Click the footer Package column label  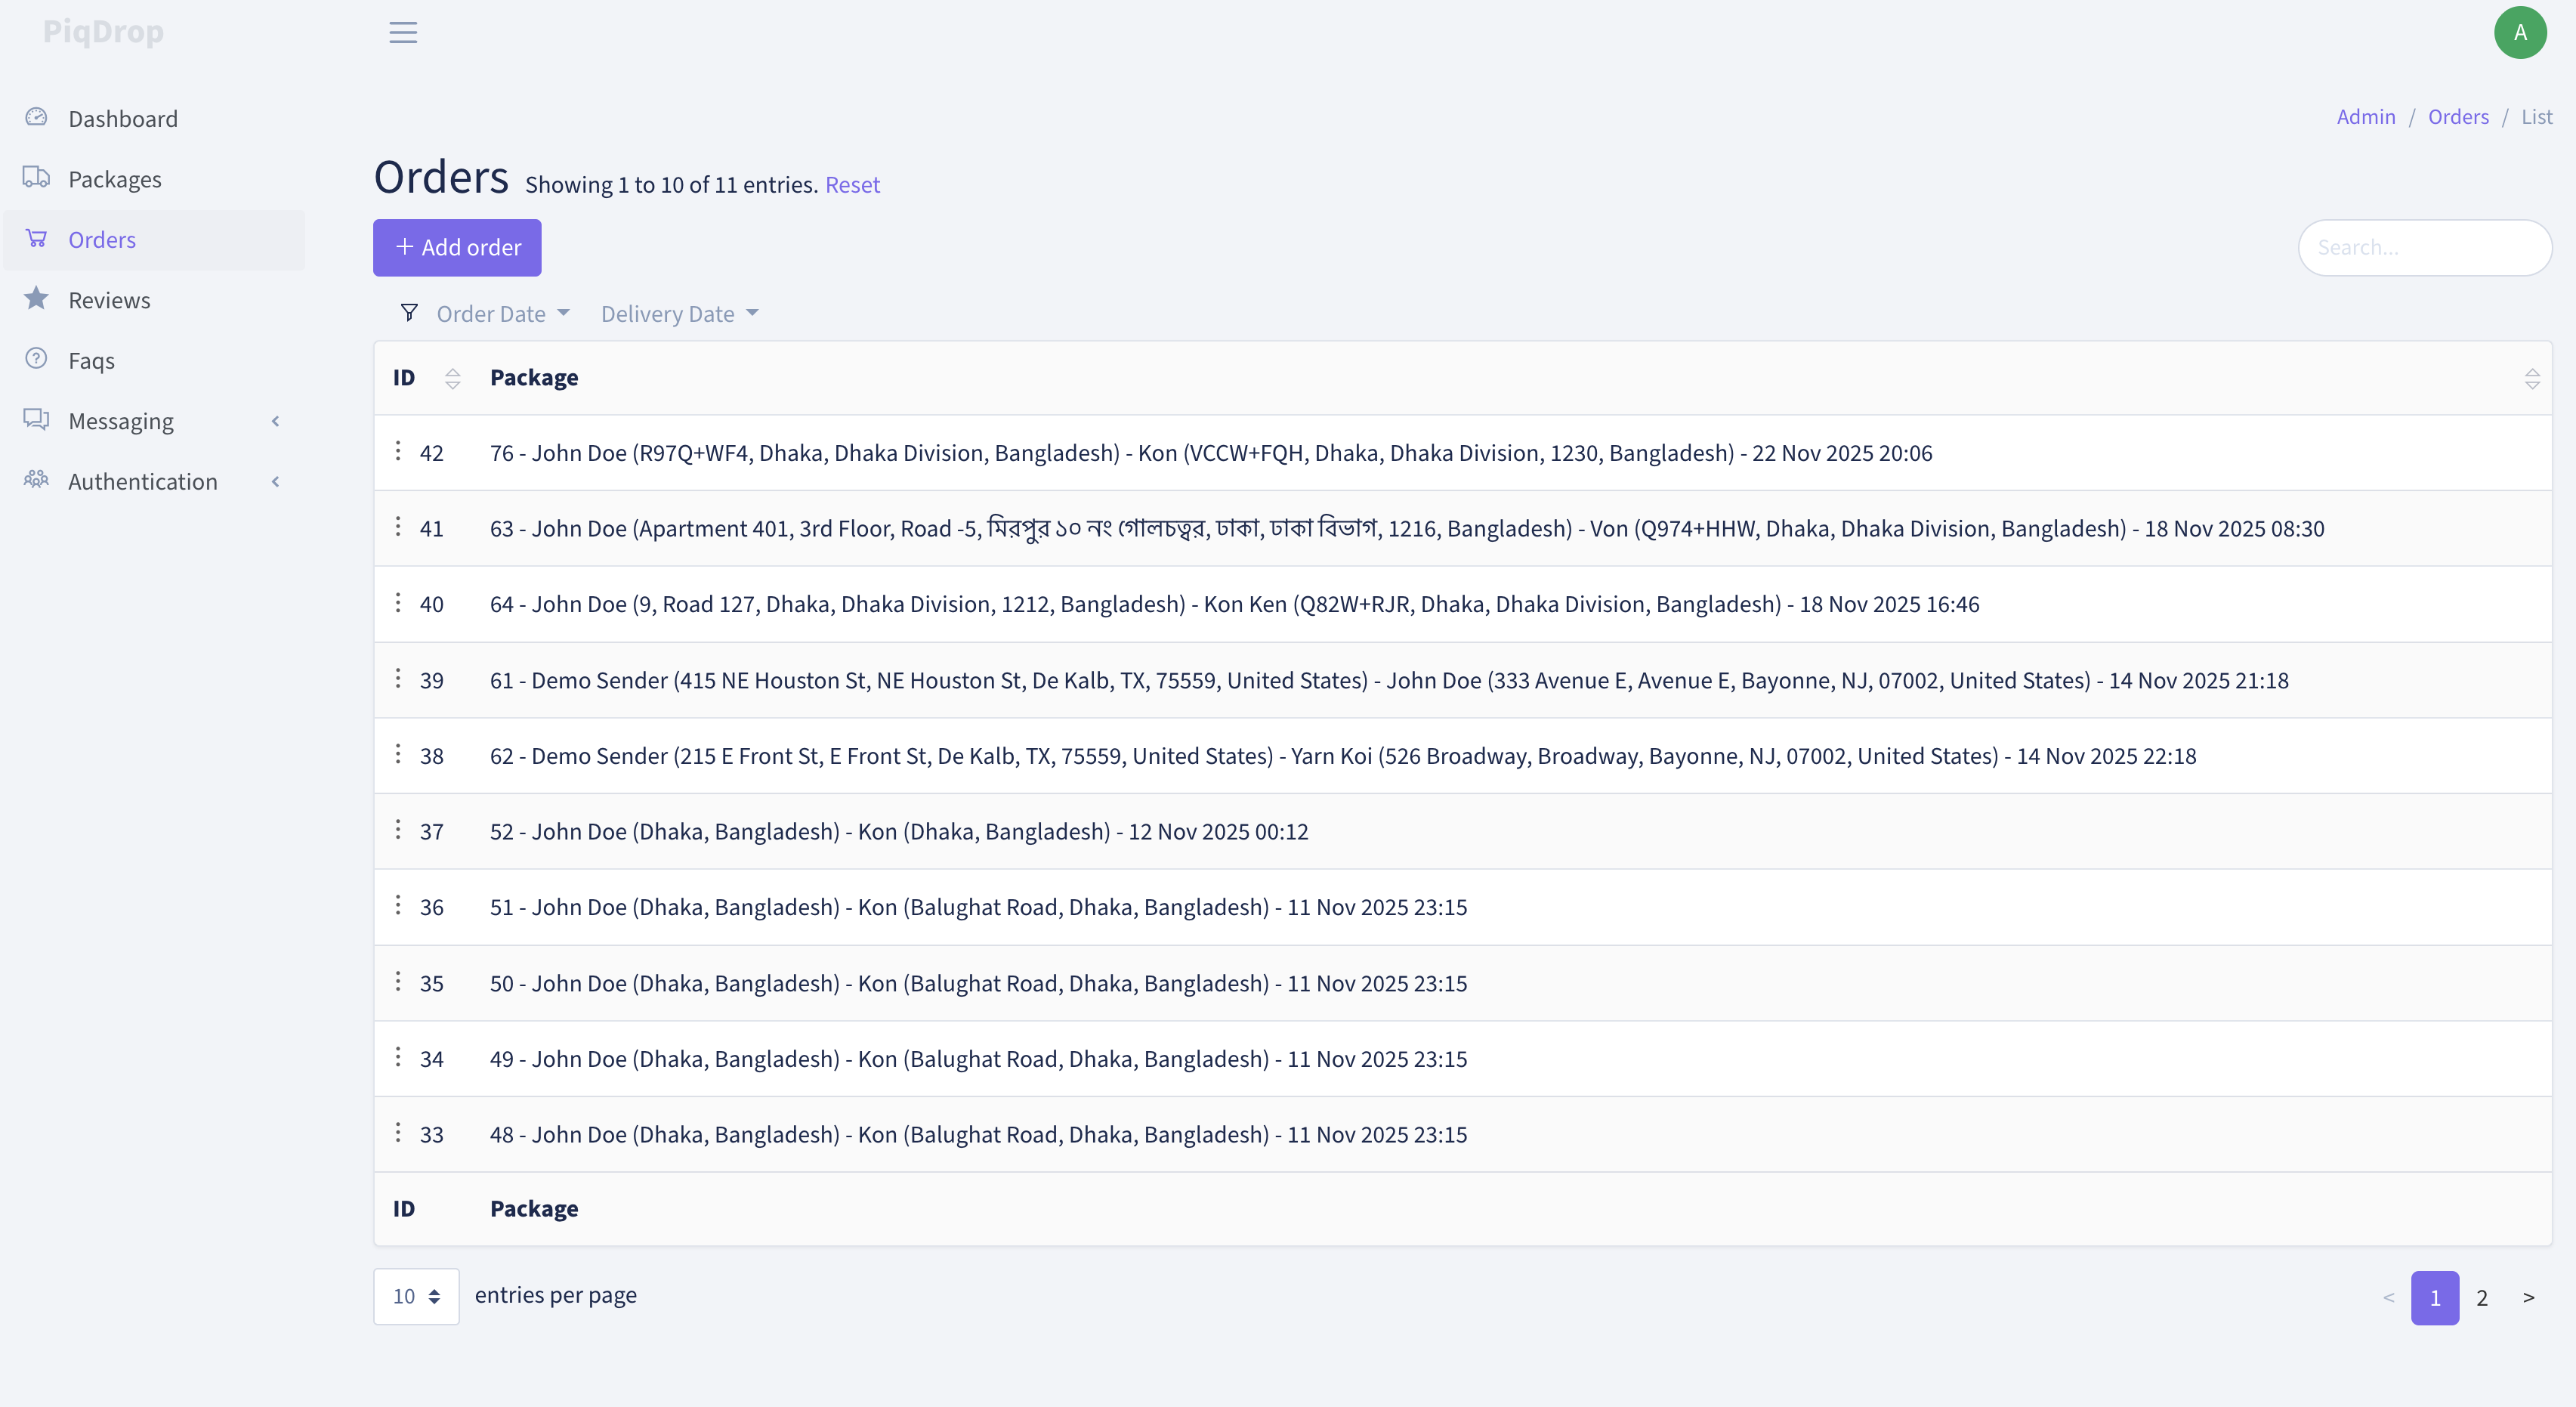pyautogui.click(x=533, y=1208)
